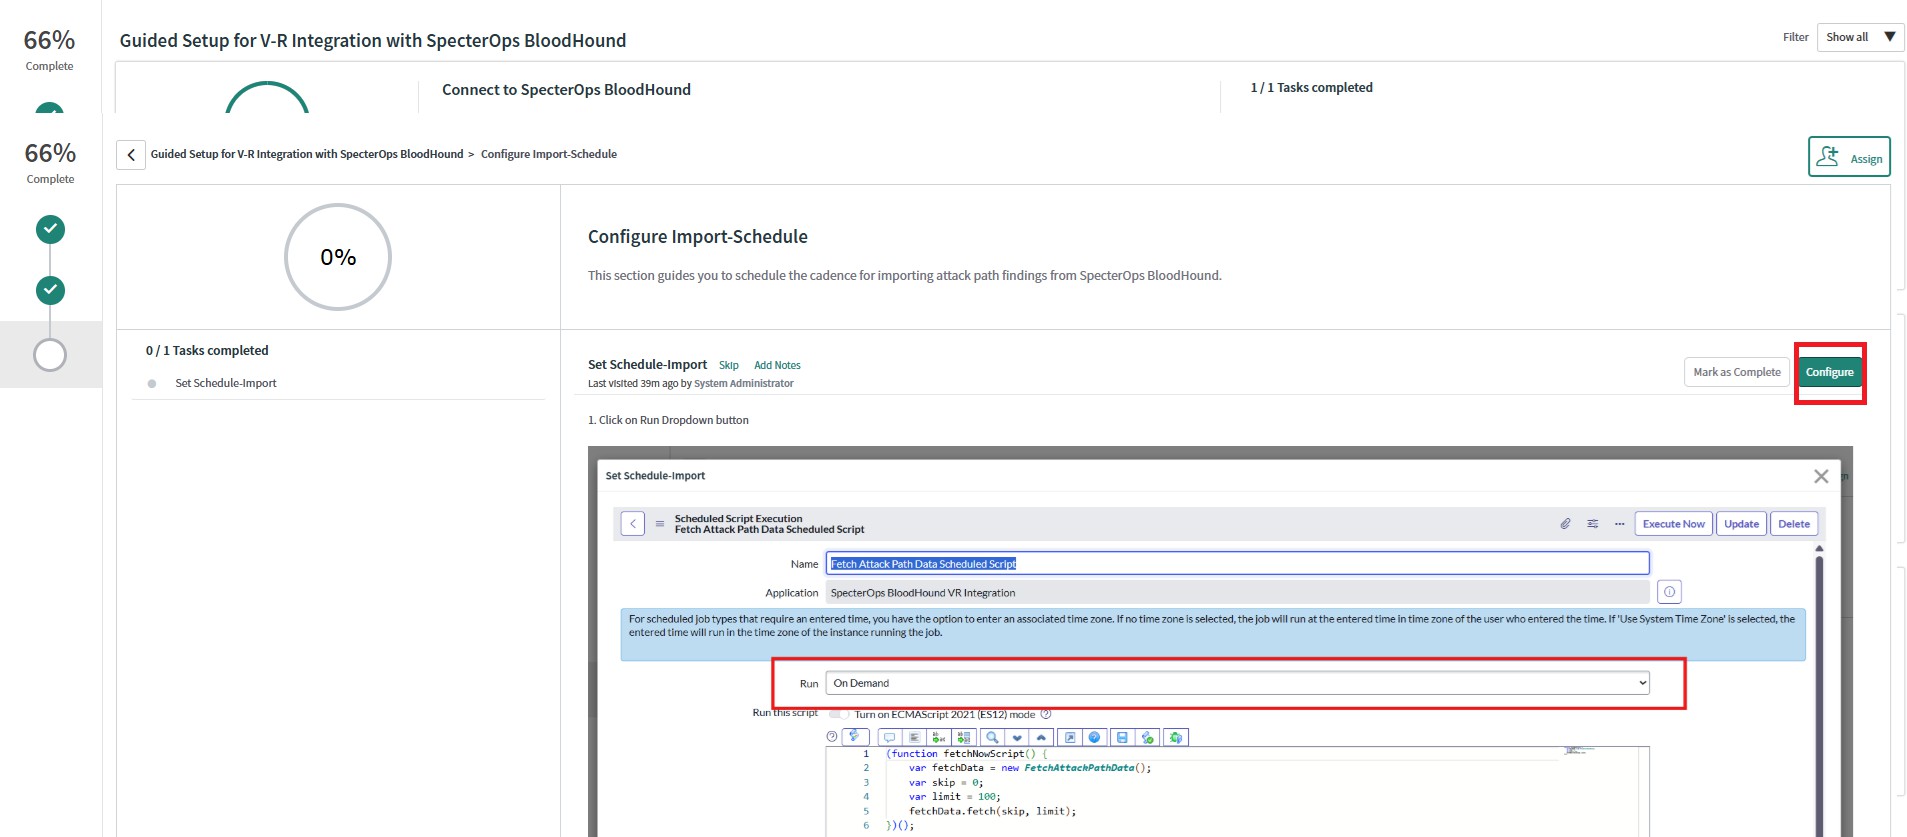Open the Filter Show all dropdown

[1859, 37]
